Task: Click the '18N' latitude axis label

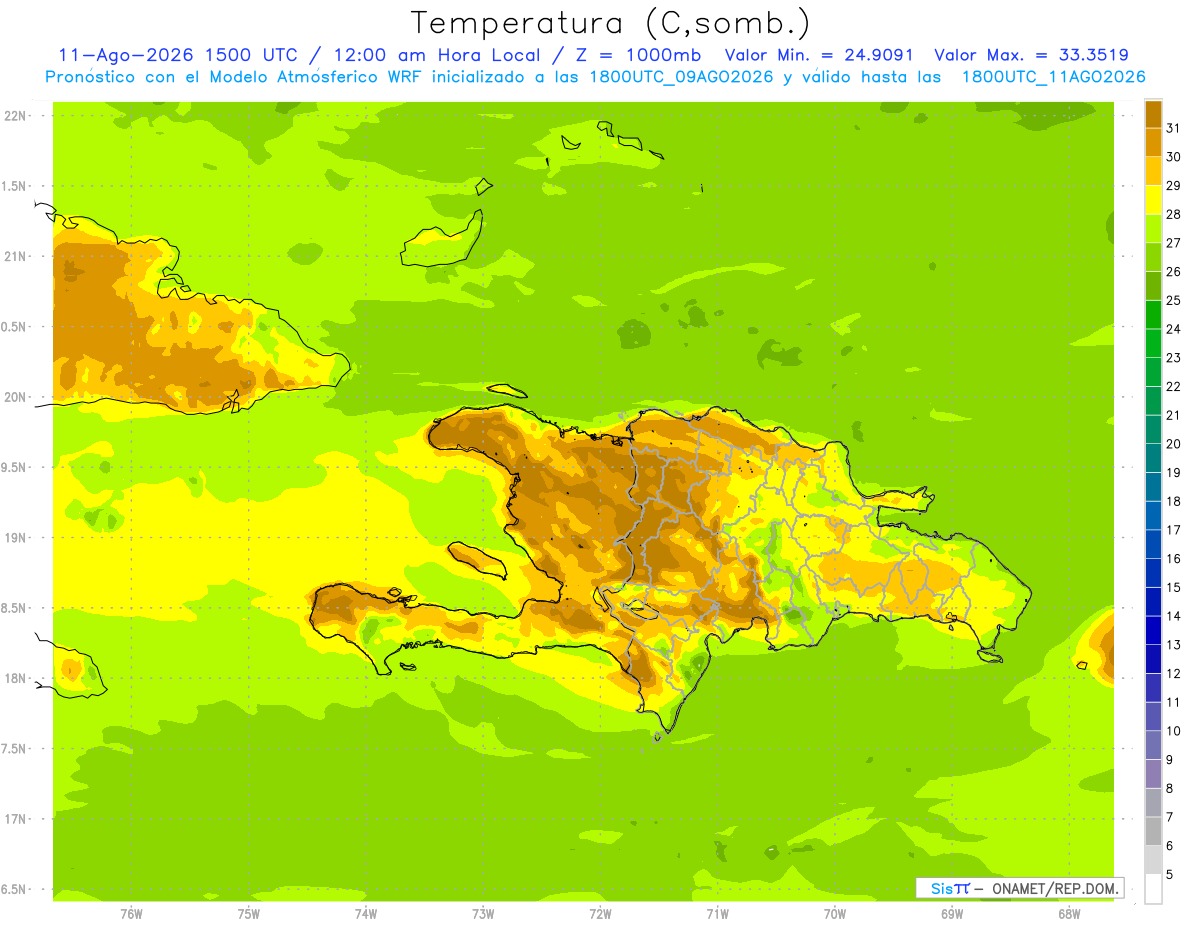Action: tap(15, 678)
